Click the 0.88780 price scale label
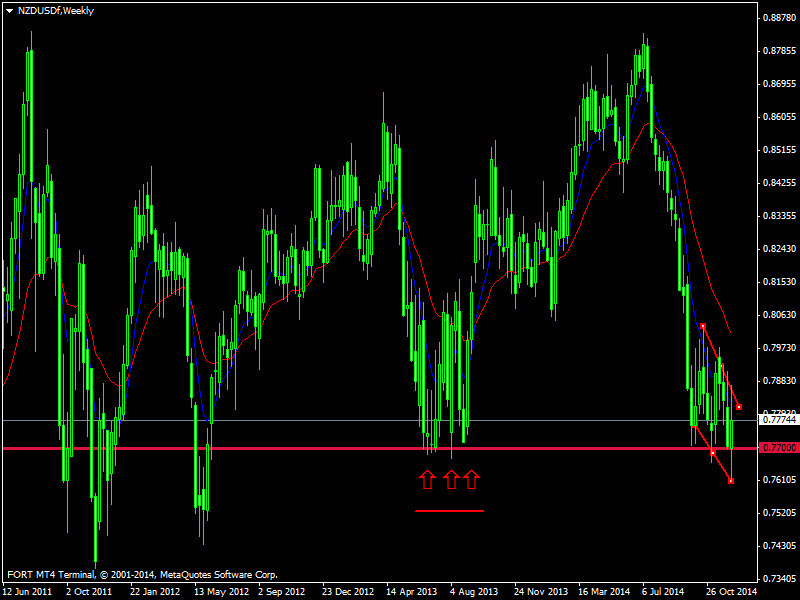Screen dimensions: 800x600 (x=780, y=18)
